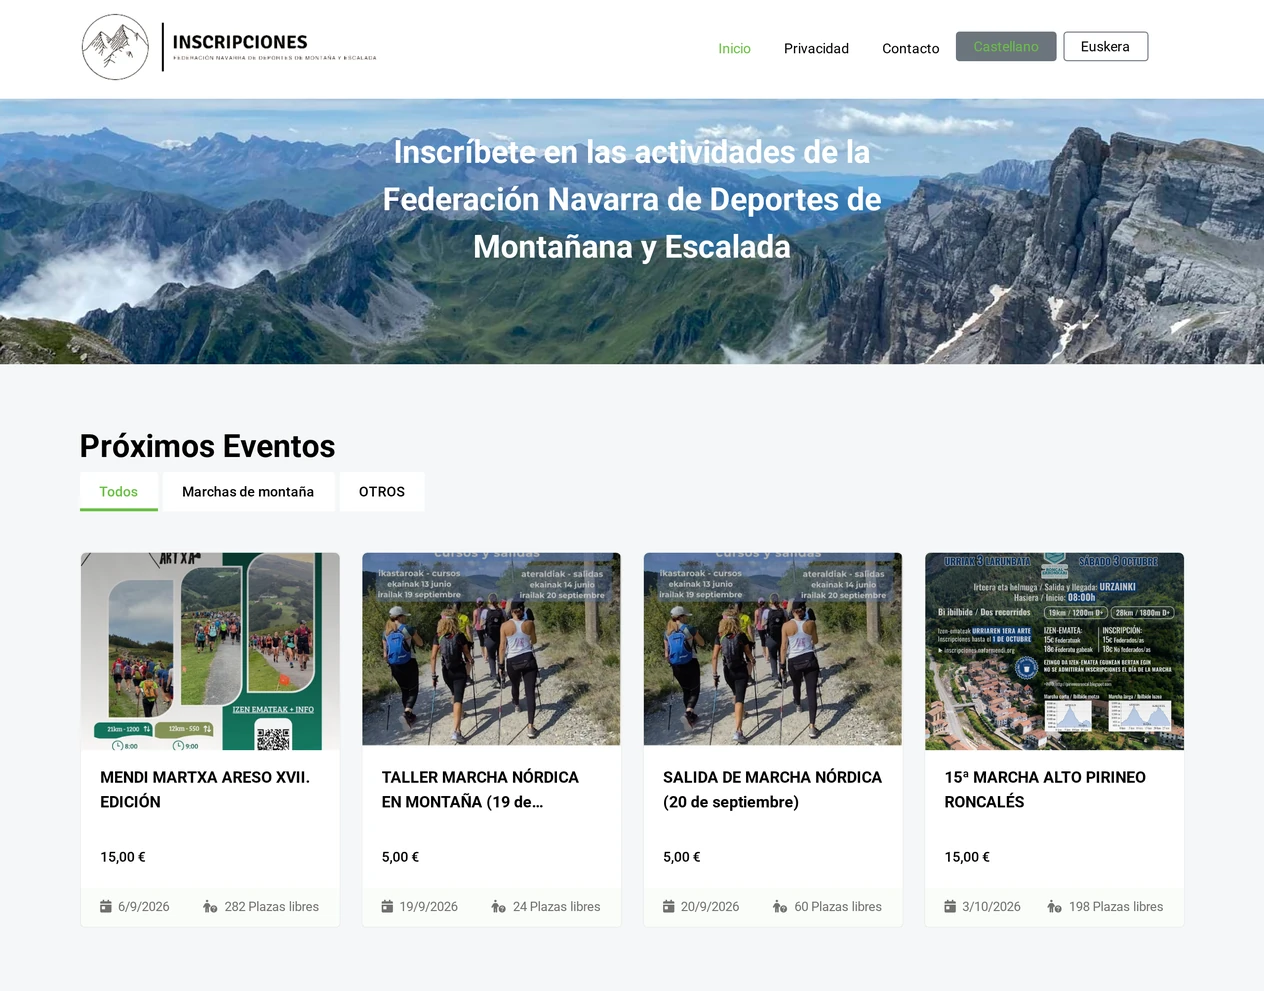The height and width of the screenshot is (991, 1264).
Task: Open TALLER MARCHA NÓRDICA EN MONTAÑA title
Action: tap(480, 789)
